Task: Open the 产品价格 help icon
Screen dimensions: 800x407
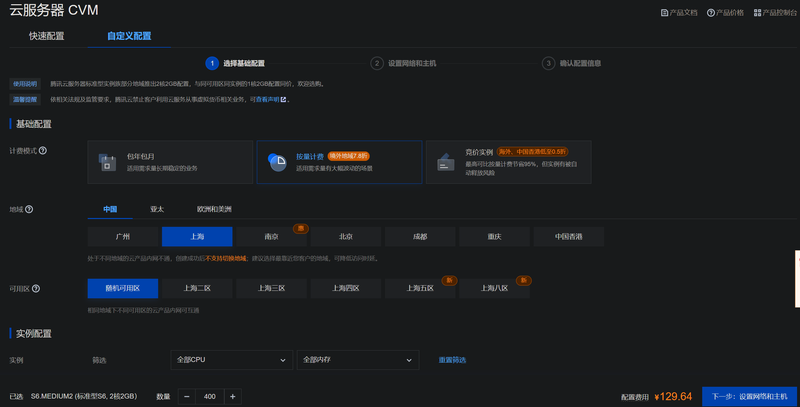Action: pos(710,13)
